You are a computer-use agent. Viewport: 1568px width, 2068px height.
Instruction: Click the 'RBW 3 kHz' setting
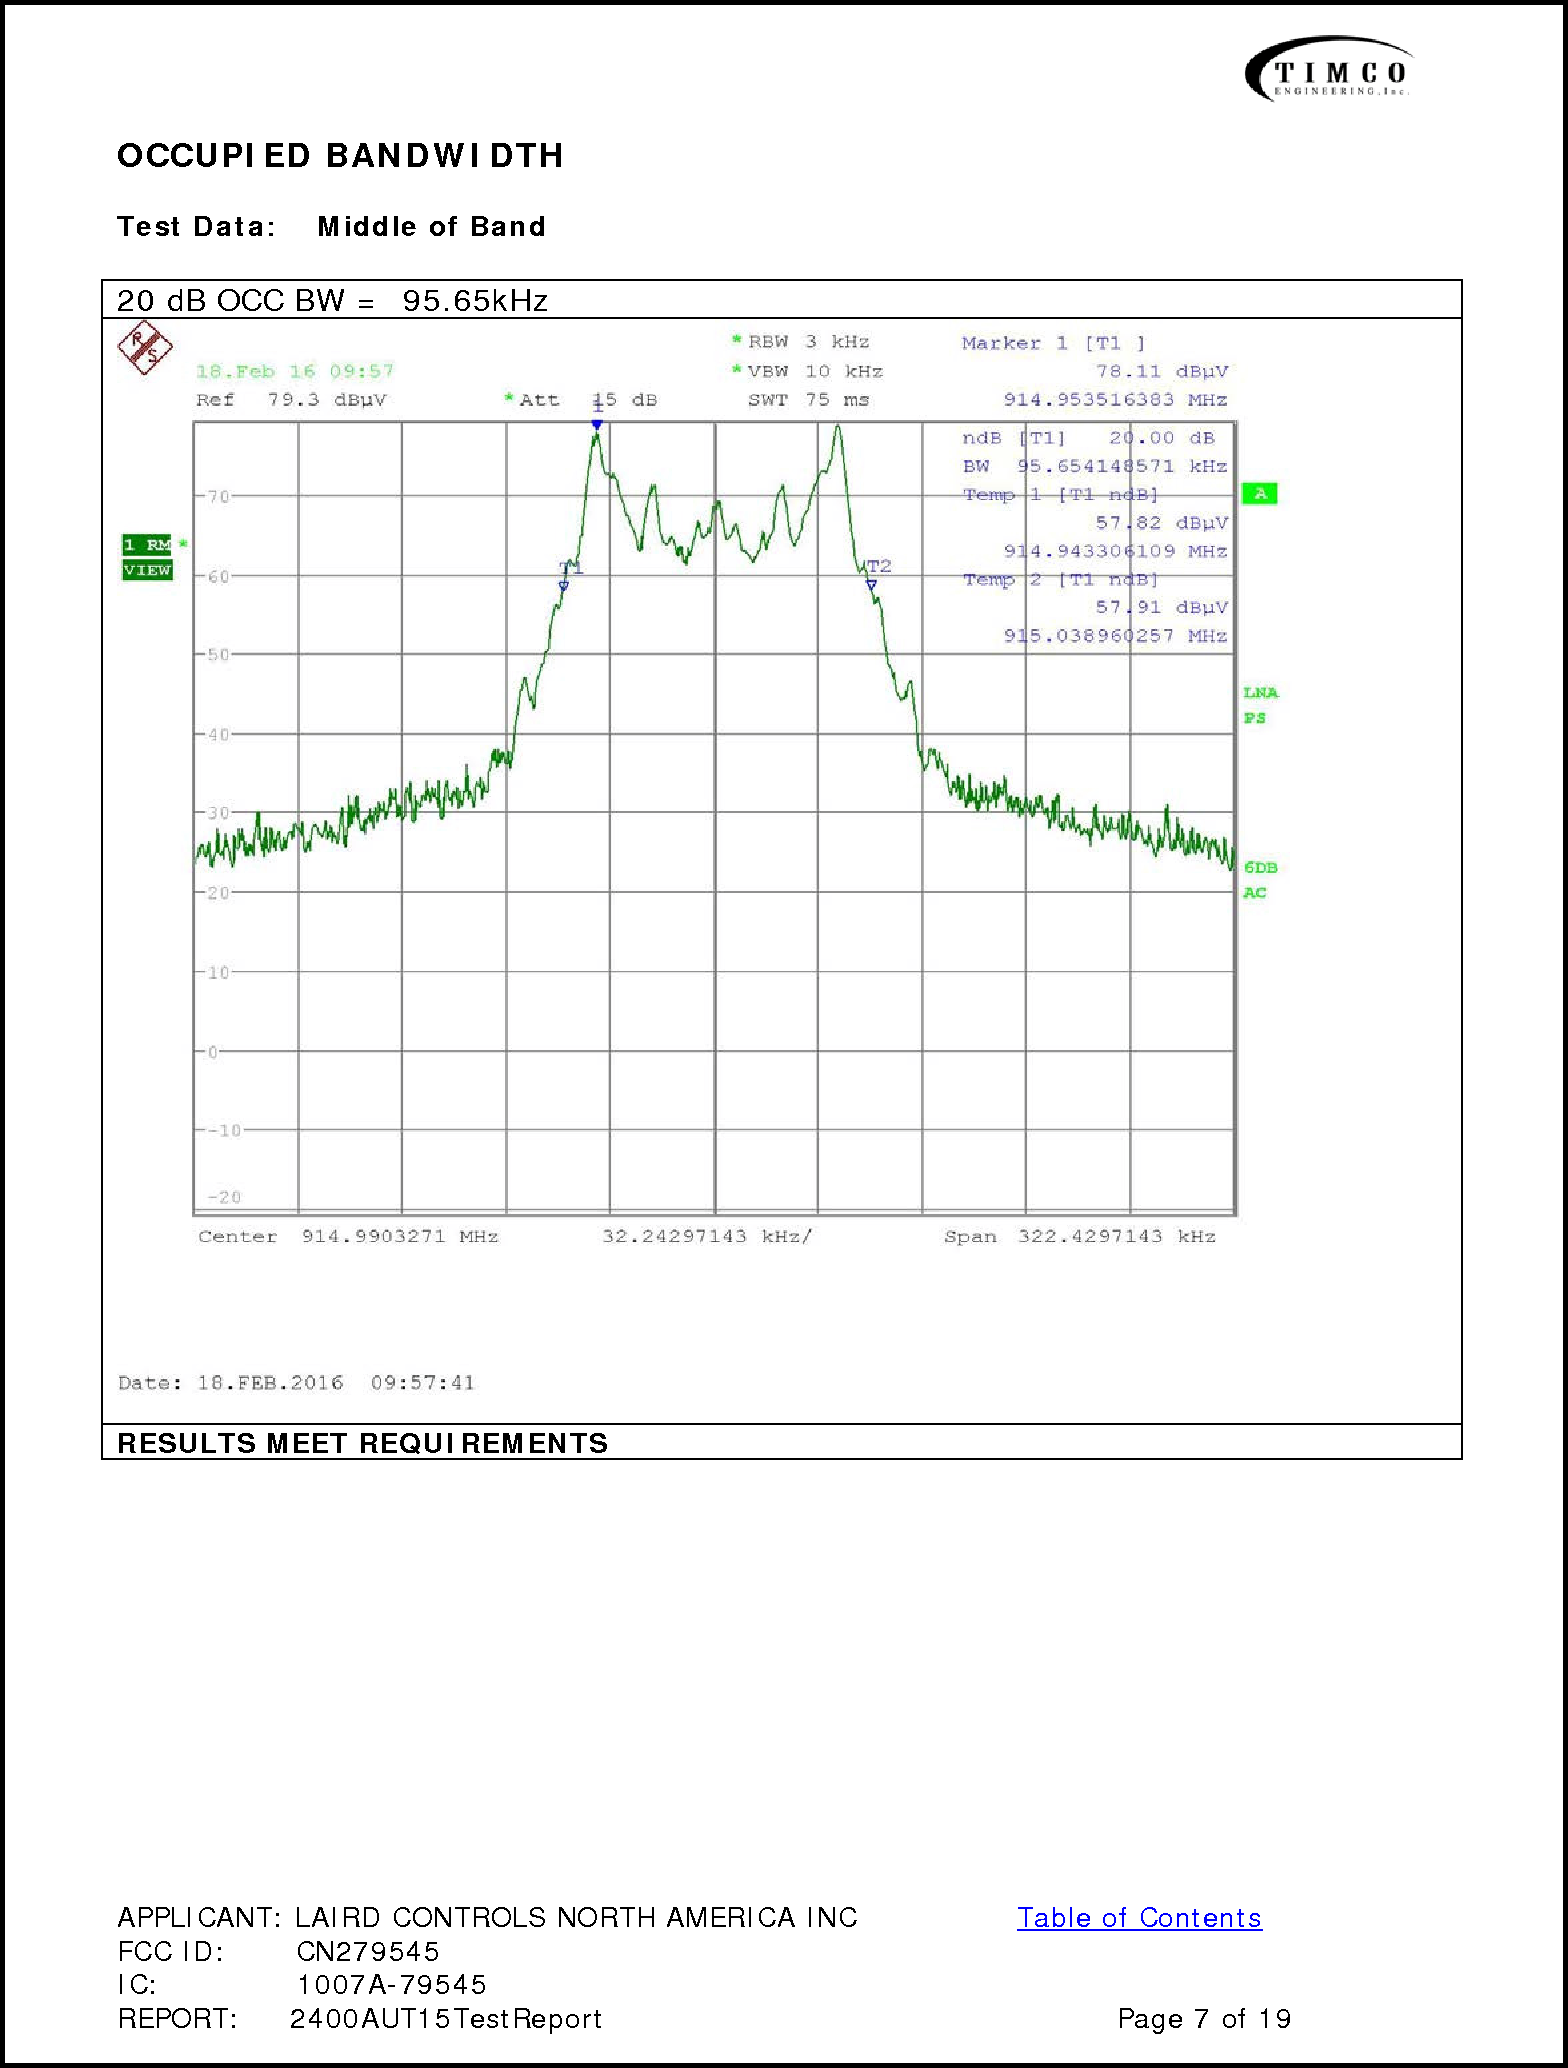tap(800, 342)
